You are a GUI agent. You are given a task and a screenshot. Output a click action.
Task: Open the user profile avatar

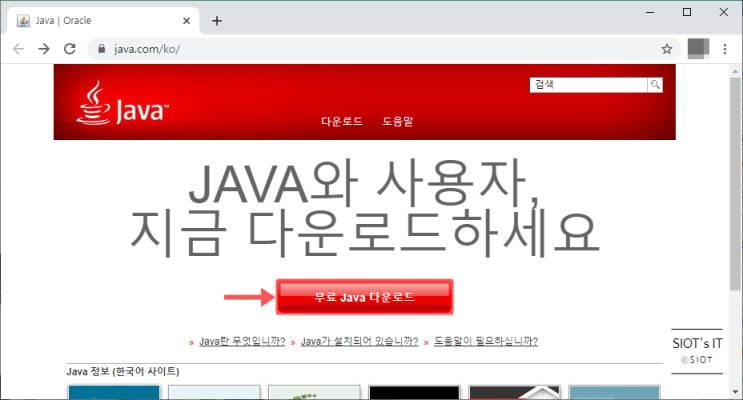[x=698, y=48]
